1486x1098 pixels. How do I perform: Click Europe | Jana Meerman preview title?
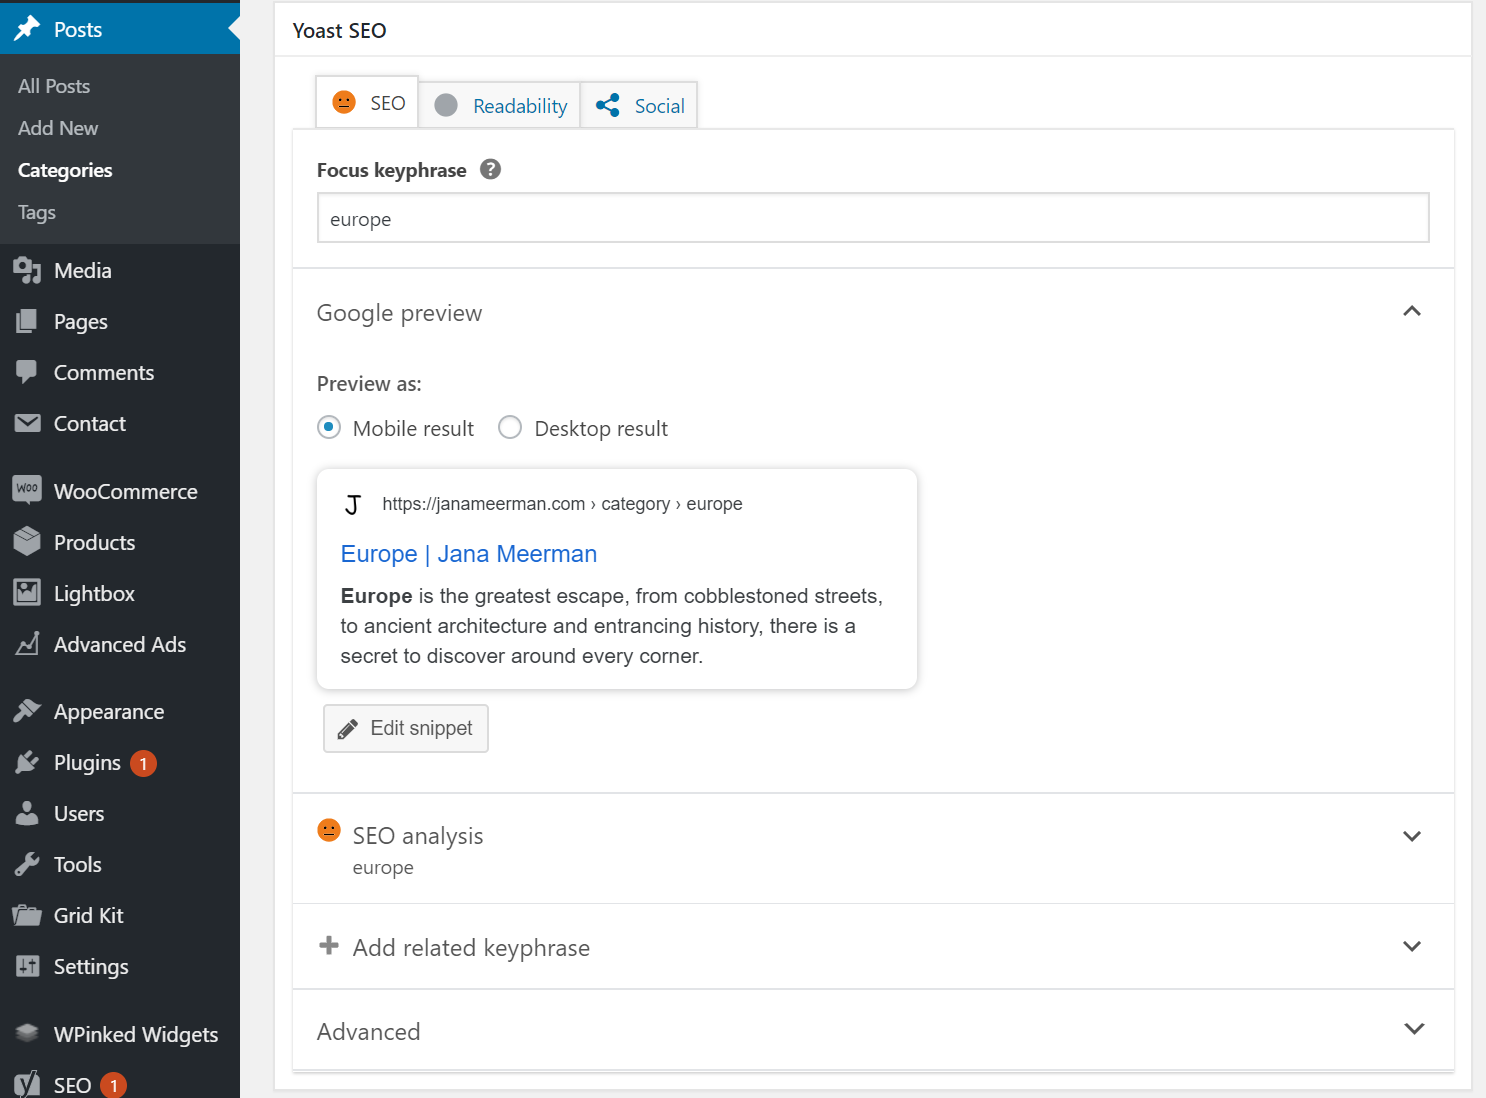pos(469,554)
